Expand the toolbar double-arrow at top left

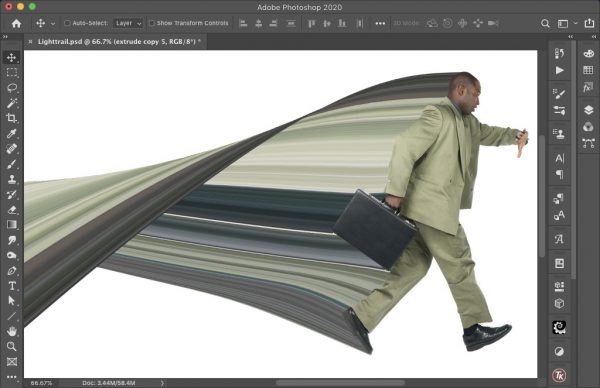click(x=5, y=37)
